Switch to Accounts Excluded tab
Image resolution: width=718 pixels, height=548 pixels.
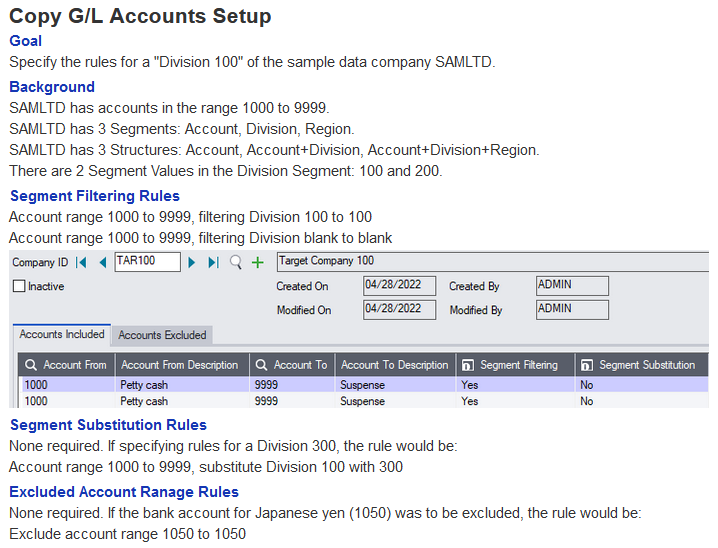(x=162, y=335)
